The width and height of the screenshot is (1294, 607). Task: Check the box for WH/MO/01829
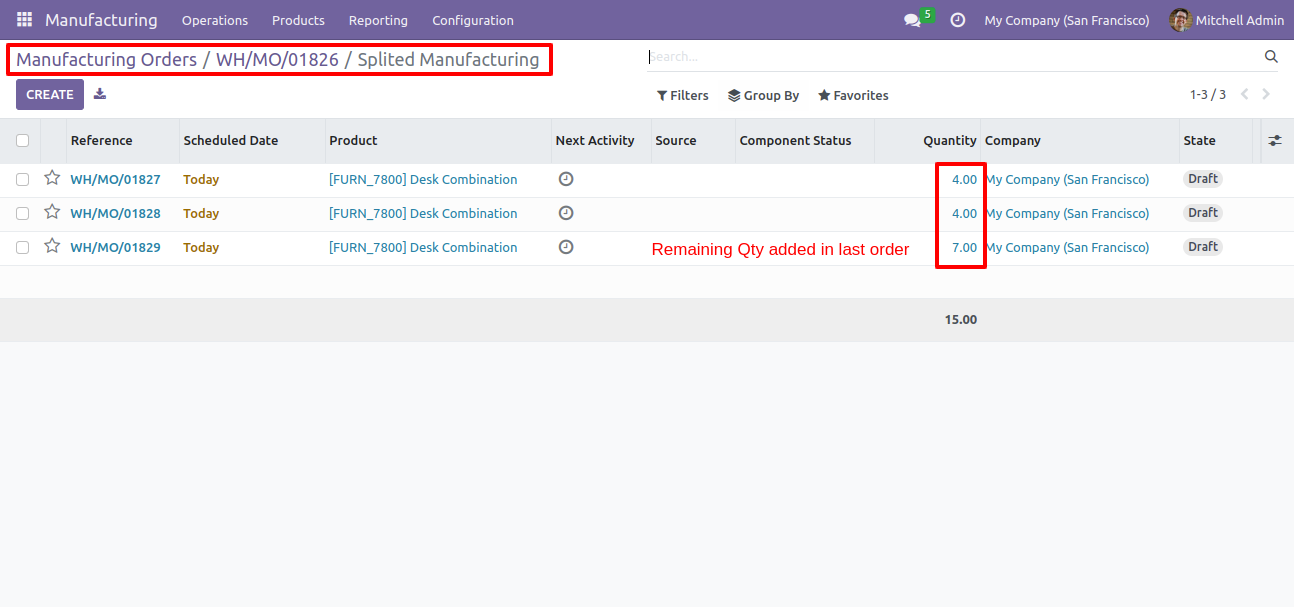pos(22,248)
